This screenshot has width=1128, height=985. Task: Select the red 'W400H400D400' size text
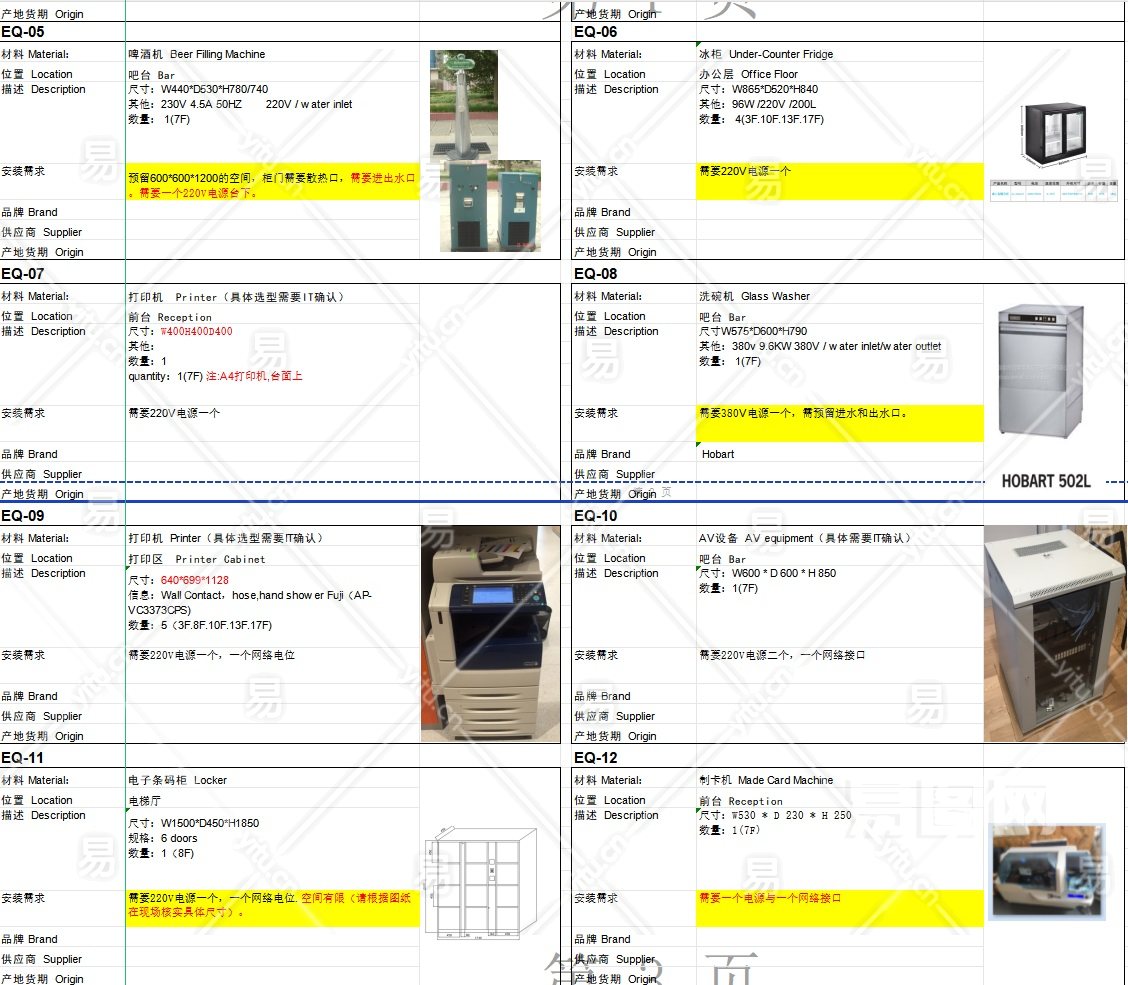(x=196, y=331)
